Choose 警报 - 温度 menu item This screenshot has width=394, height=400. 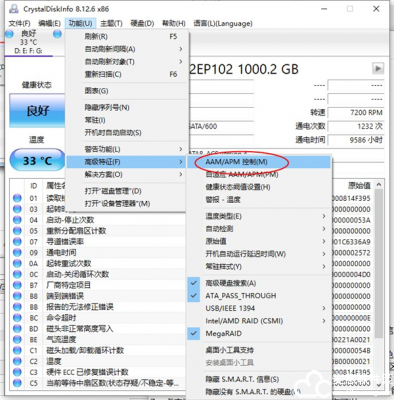pos(259,200)
